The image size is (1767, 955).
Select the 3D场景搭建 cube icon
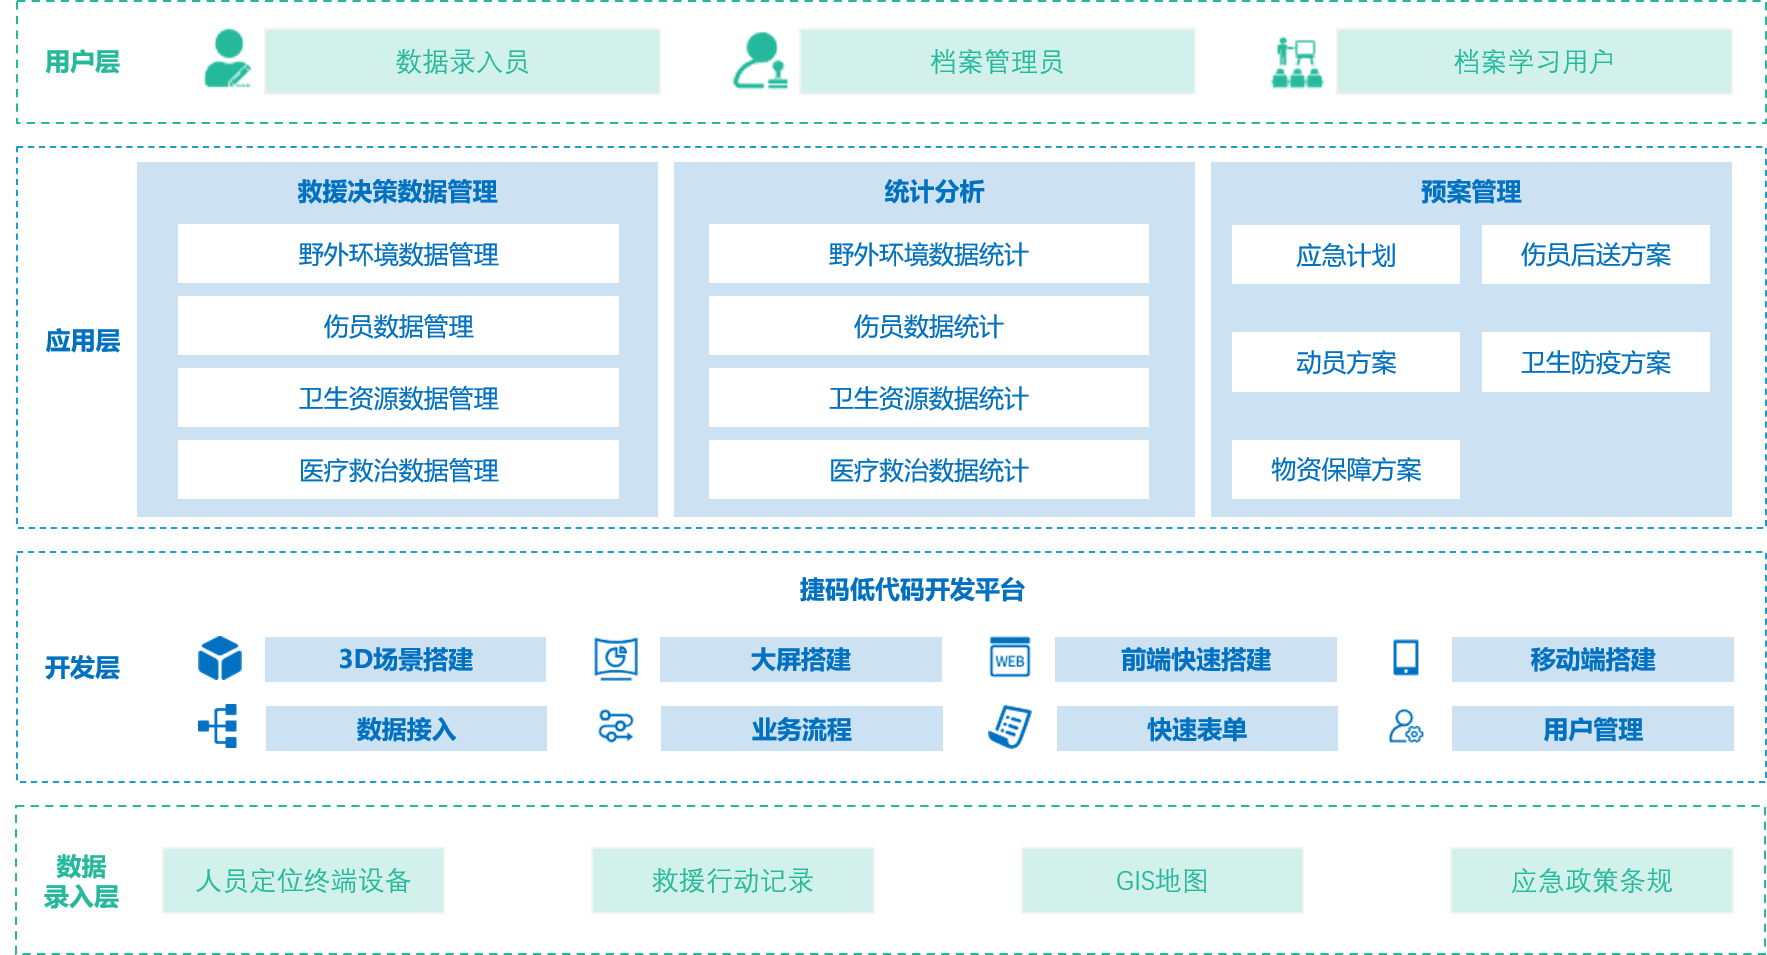point(219,659)
